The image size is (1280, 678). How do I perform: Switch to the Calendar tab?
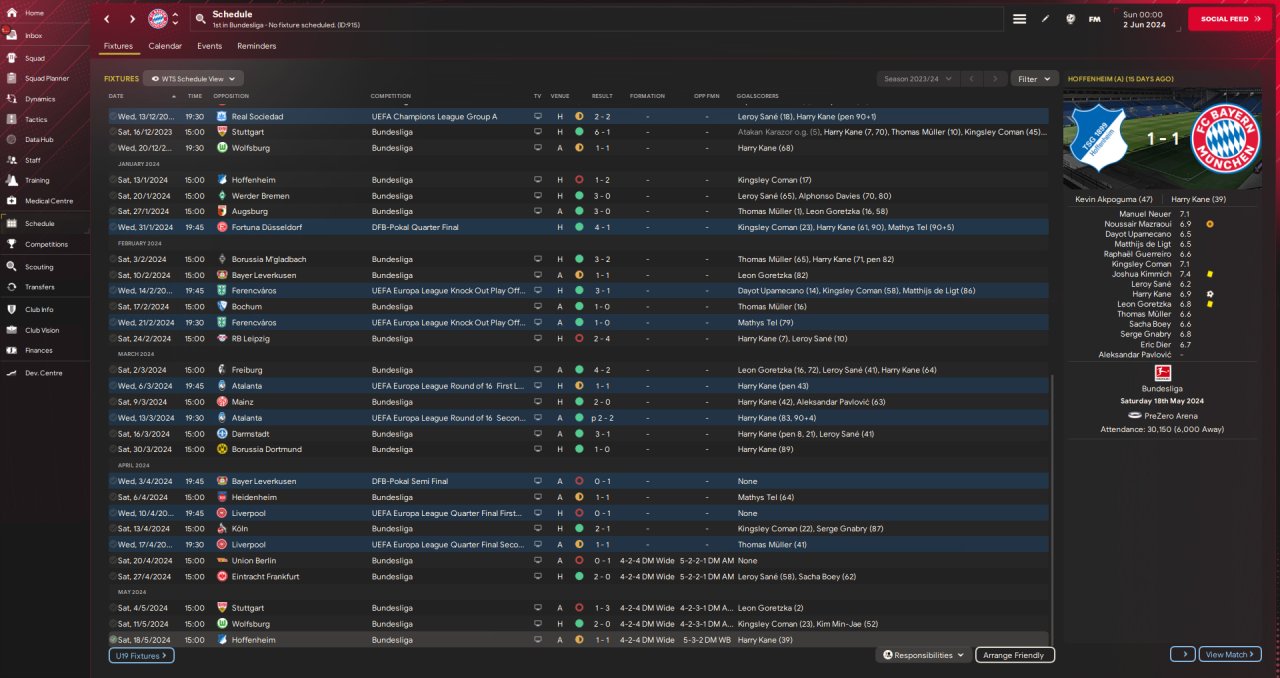click(165, 46)
